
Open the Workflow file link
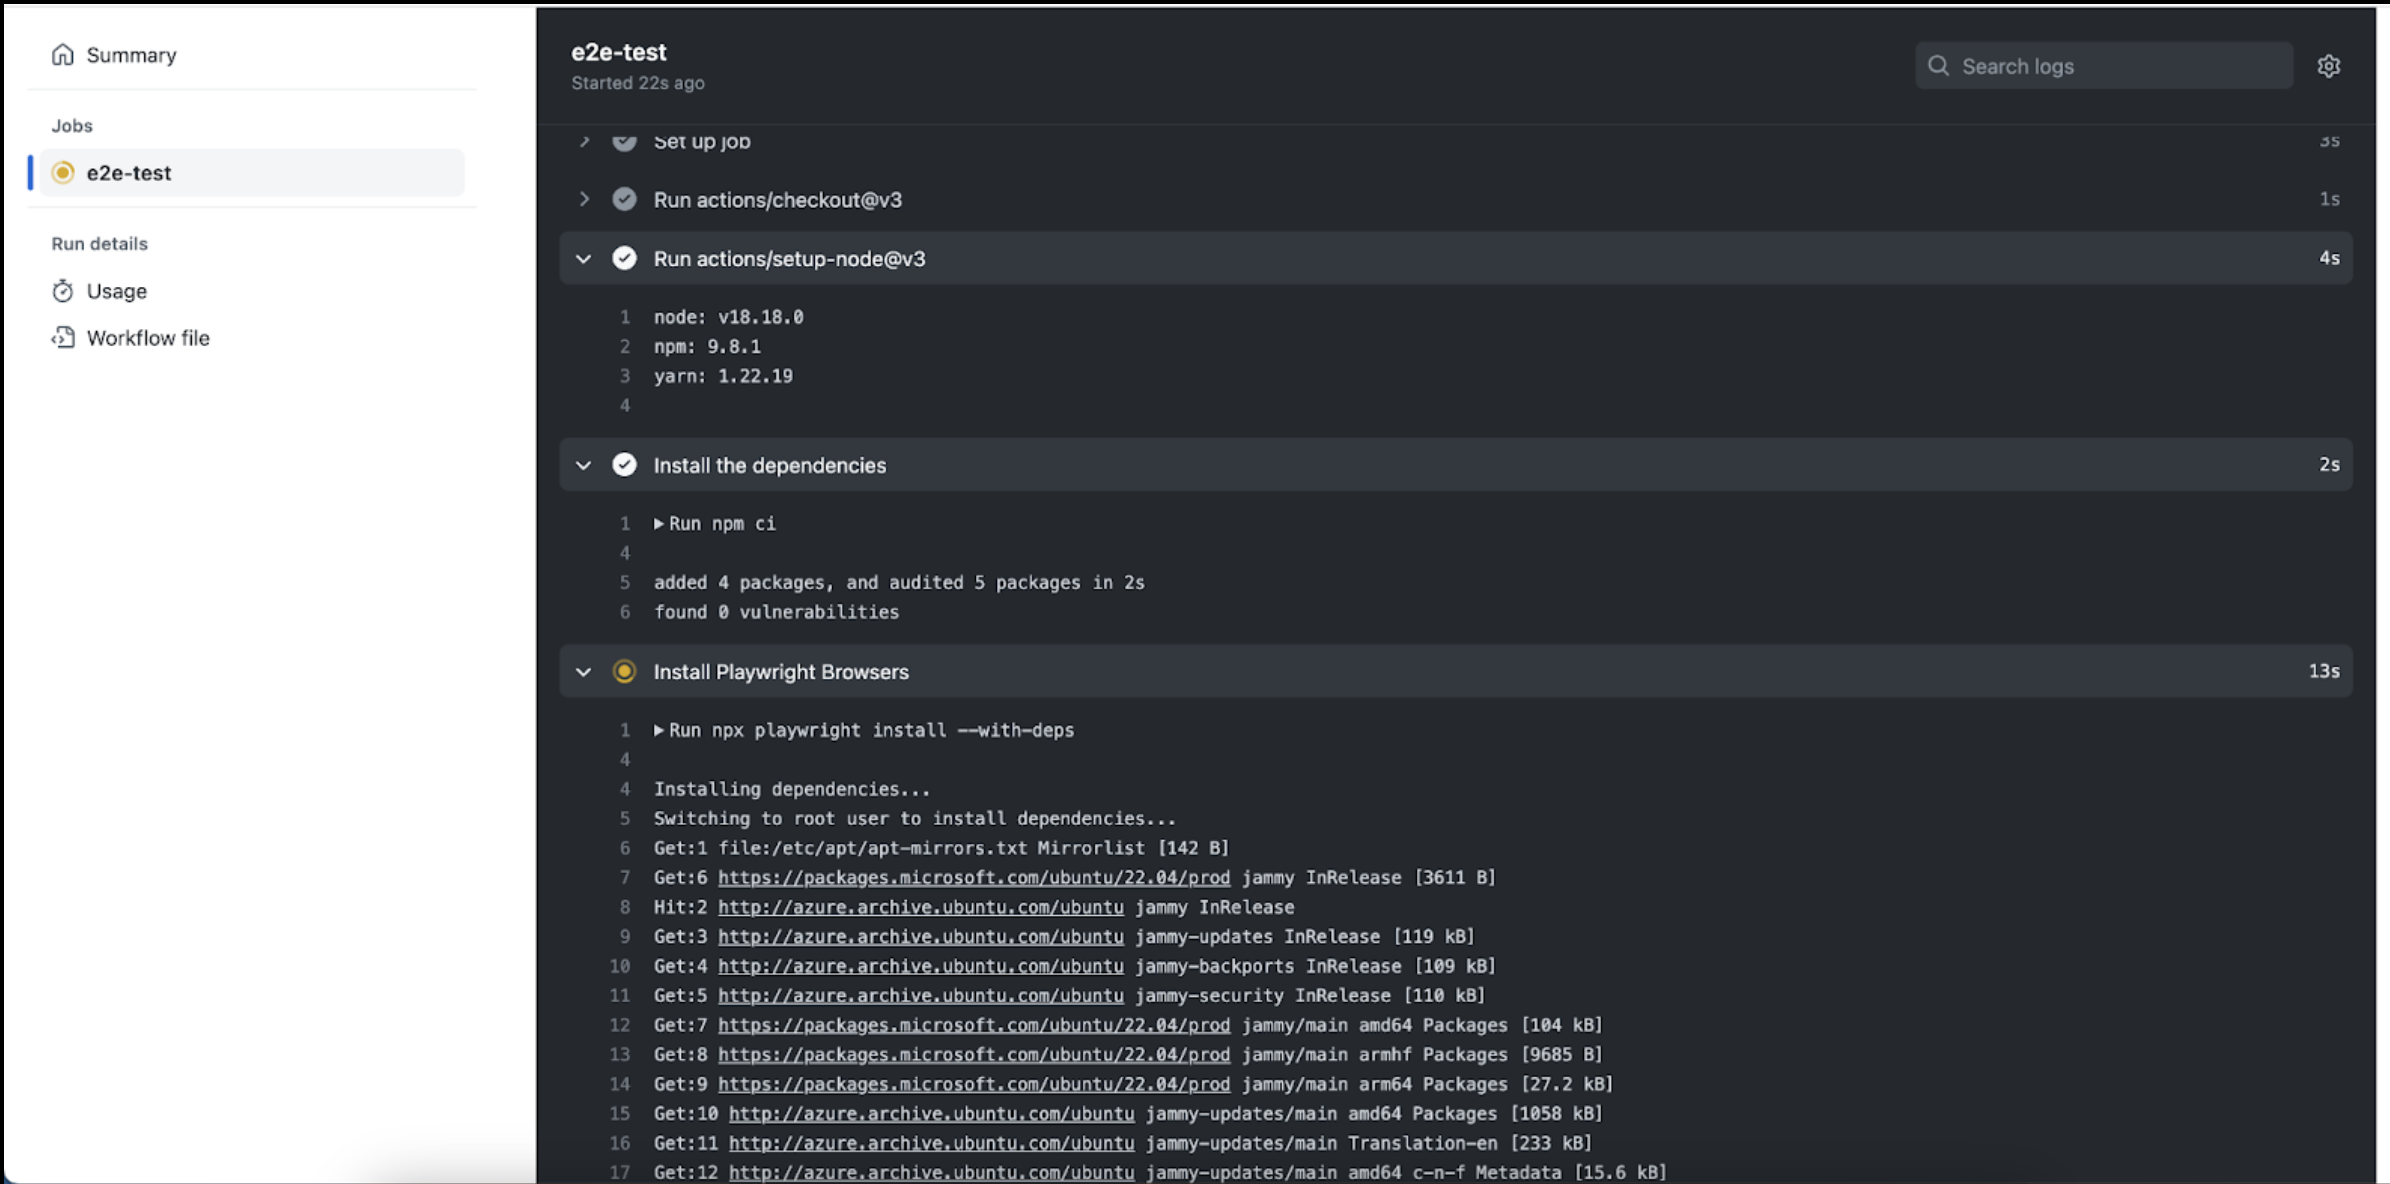click(x=148, y=338)
